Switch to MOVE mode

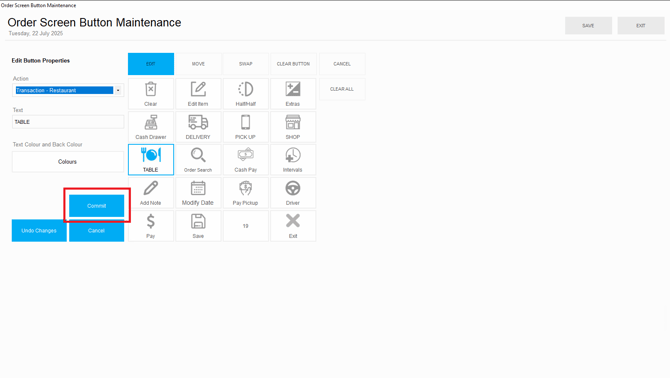(x=198, y=64)
